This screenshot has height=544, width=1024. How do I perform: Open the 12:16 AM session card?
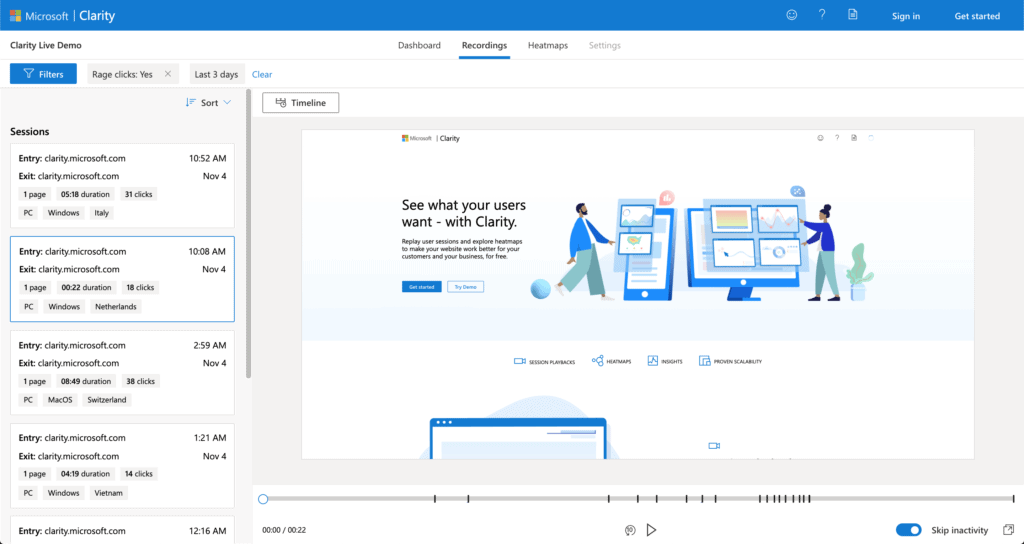(x=122, y=530)
